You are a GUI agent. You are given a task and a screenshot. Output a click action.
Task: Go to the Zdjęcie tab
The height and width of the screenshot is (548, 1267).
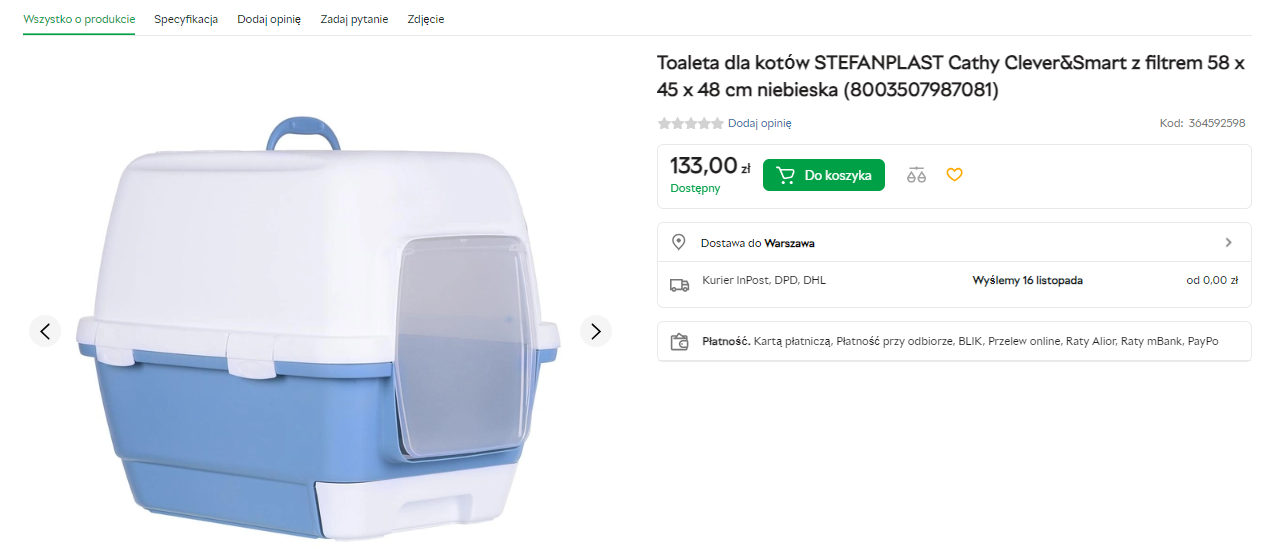pyautogui.click(x=426, y=19)
